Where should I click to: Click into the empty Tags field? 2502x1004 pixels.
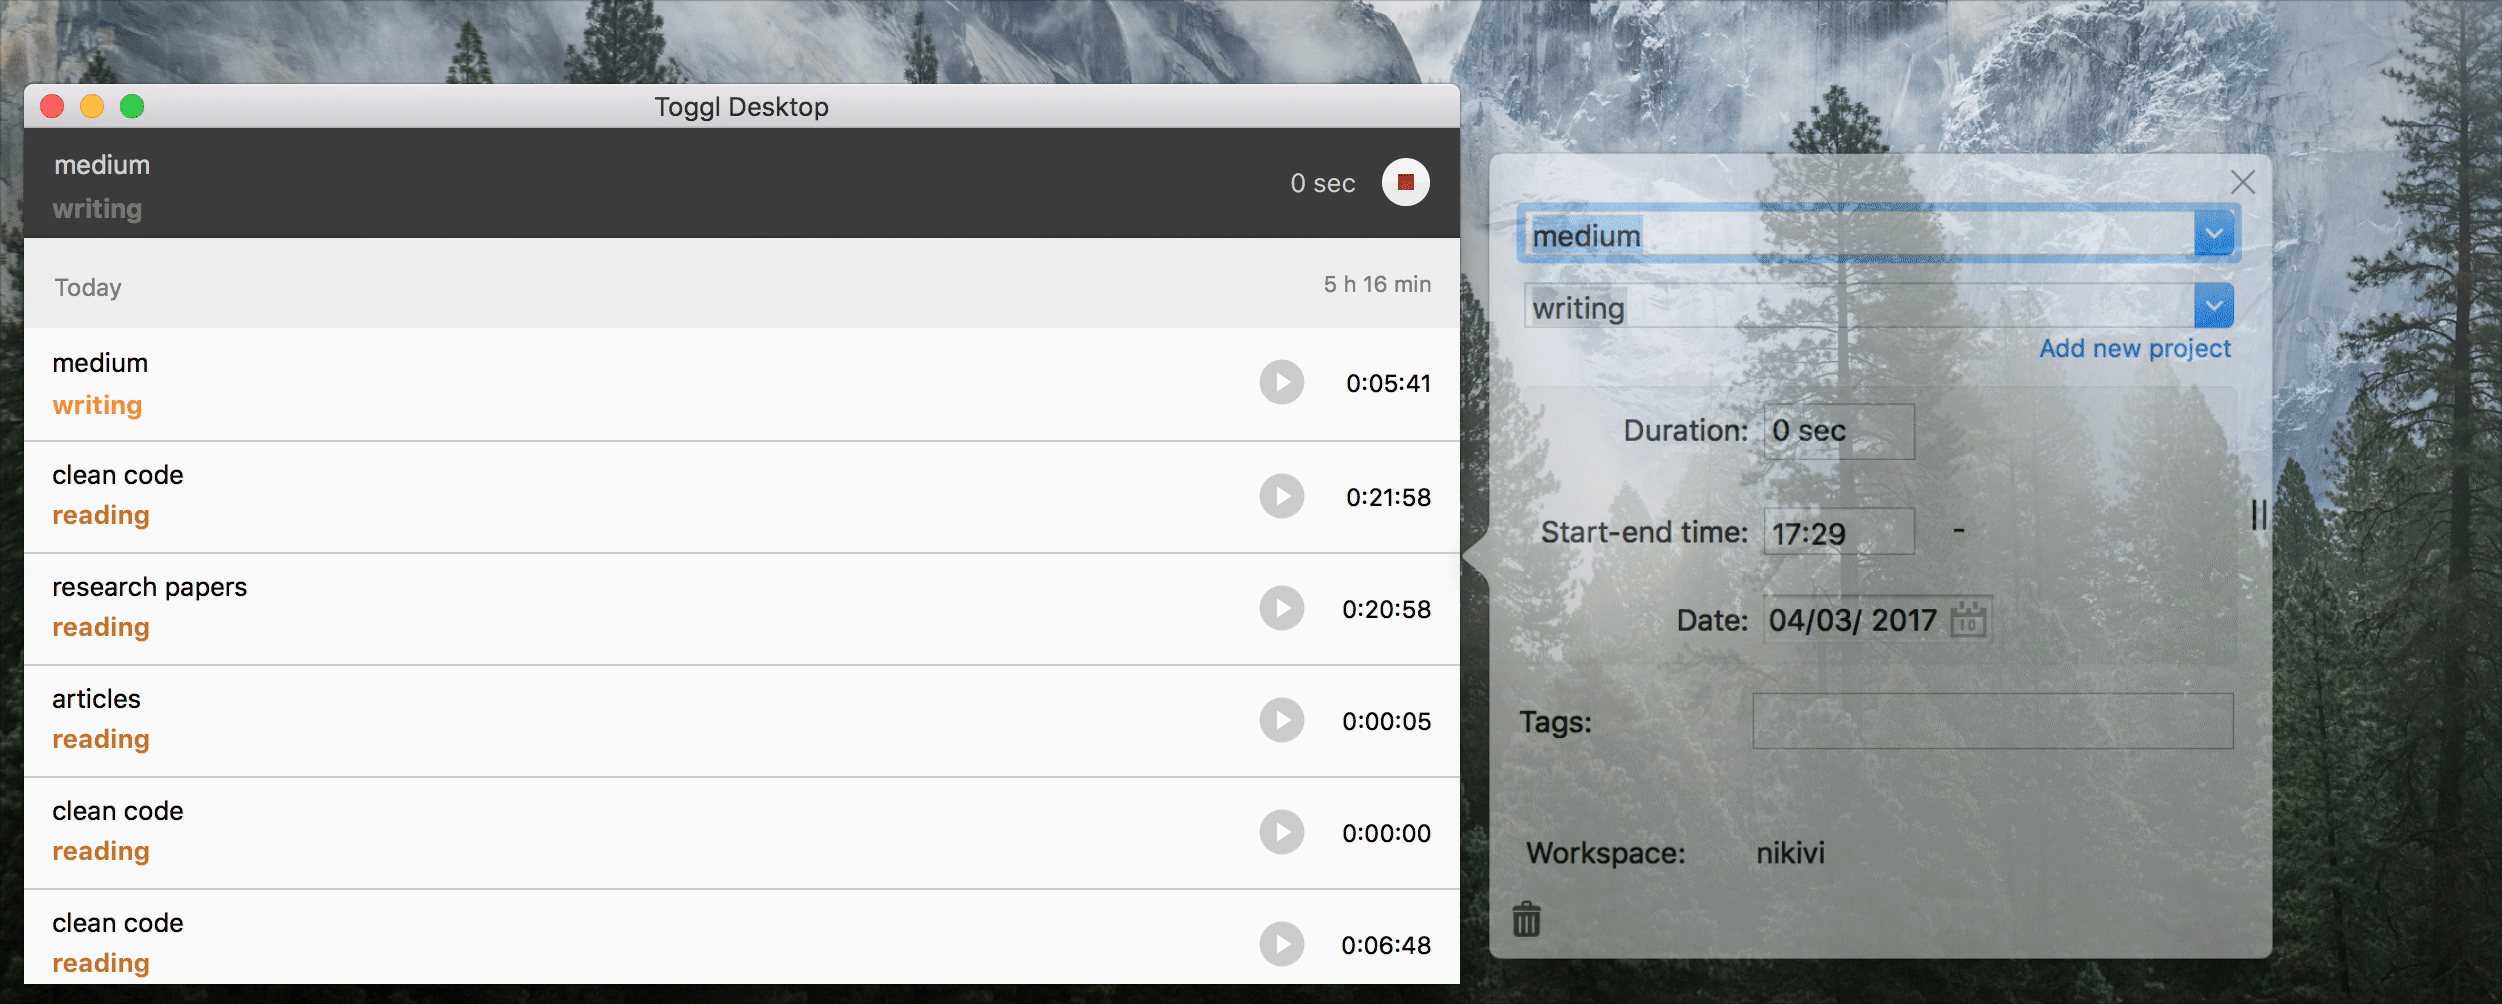tap(1993, 721)
